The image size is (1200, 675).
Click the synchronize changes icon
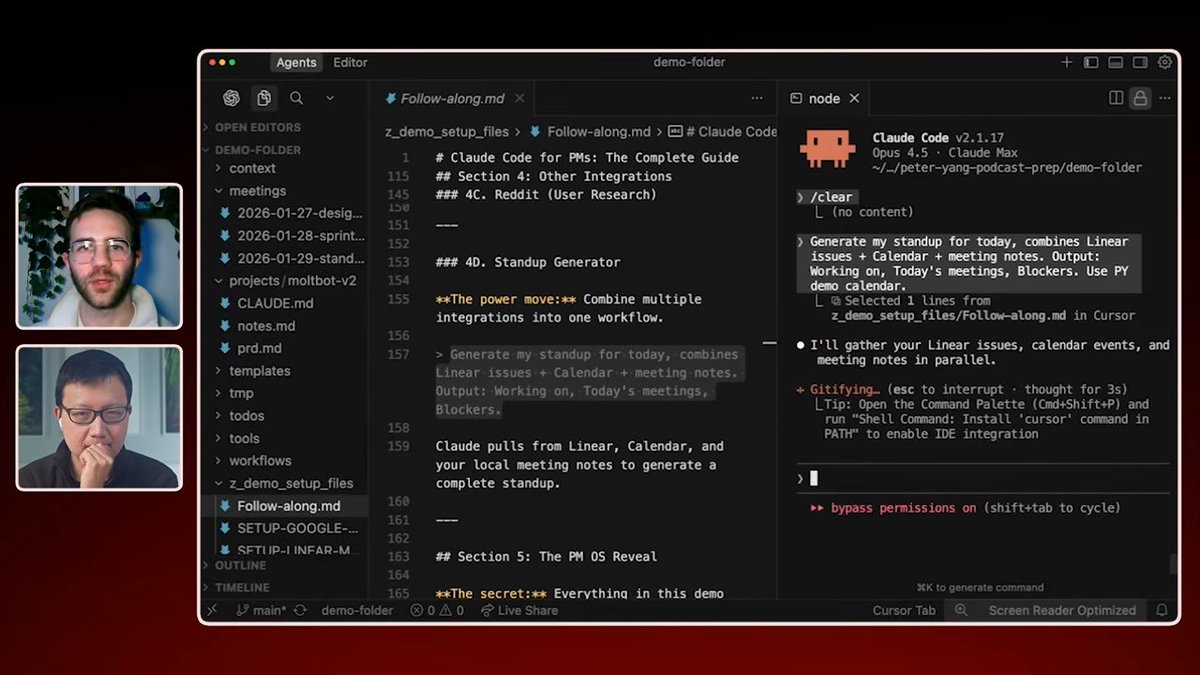point(300,610)
